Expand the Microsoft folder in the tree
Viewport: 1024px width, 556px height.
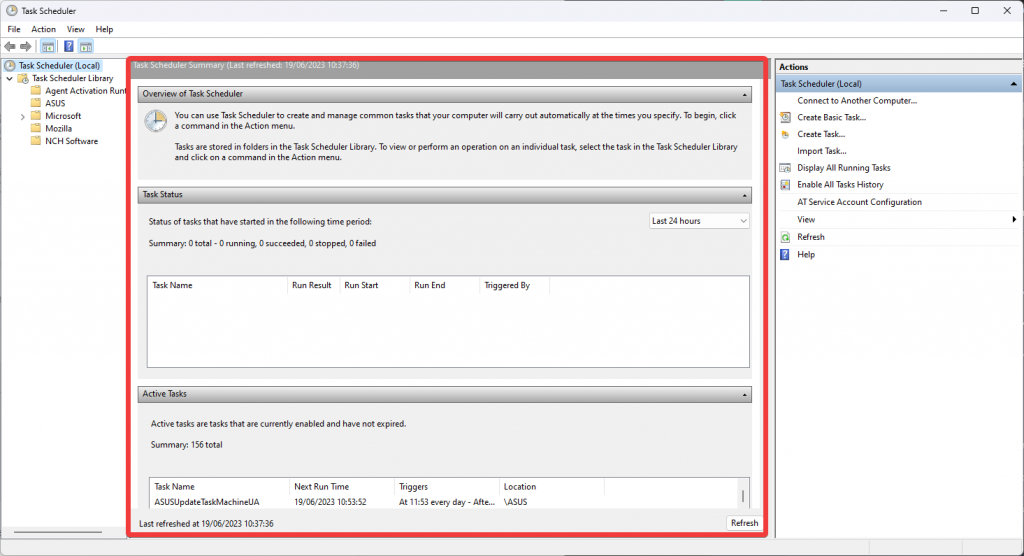(23, 116)
